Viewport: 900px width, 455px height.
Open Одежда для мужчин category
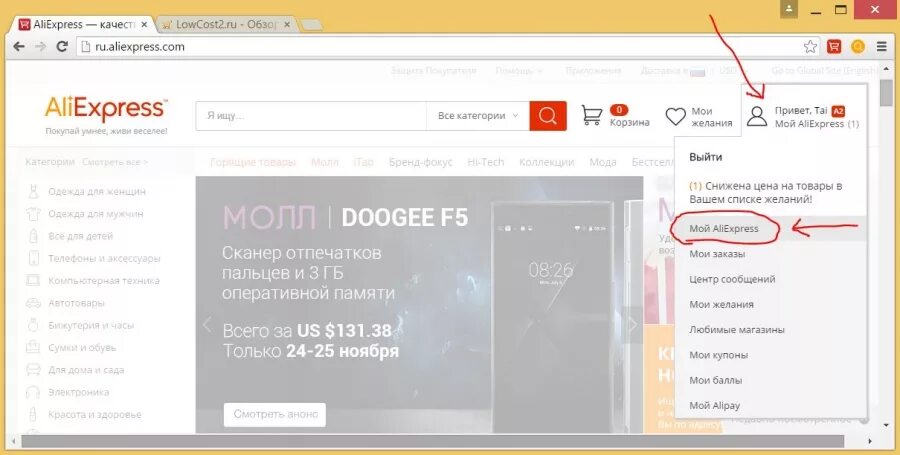(95, 214)
